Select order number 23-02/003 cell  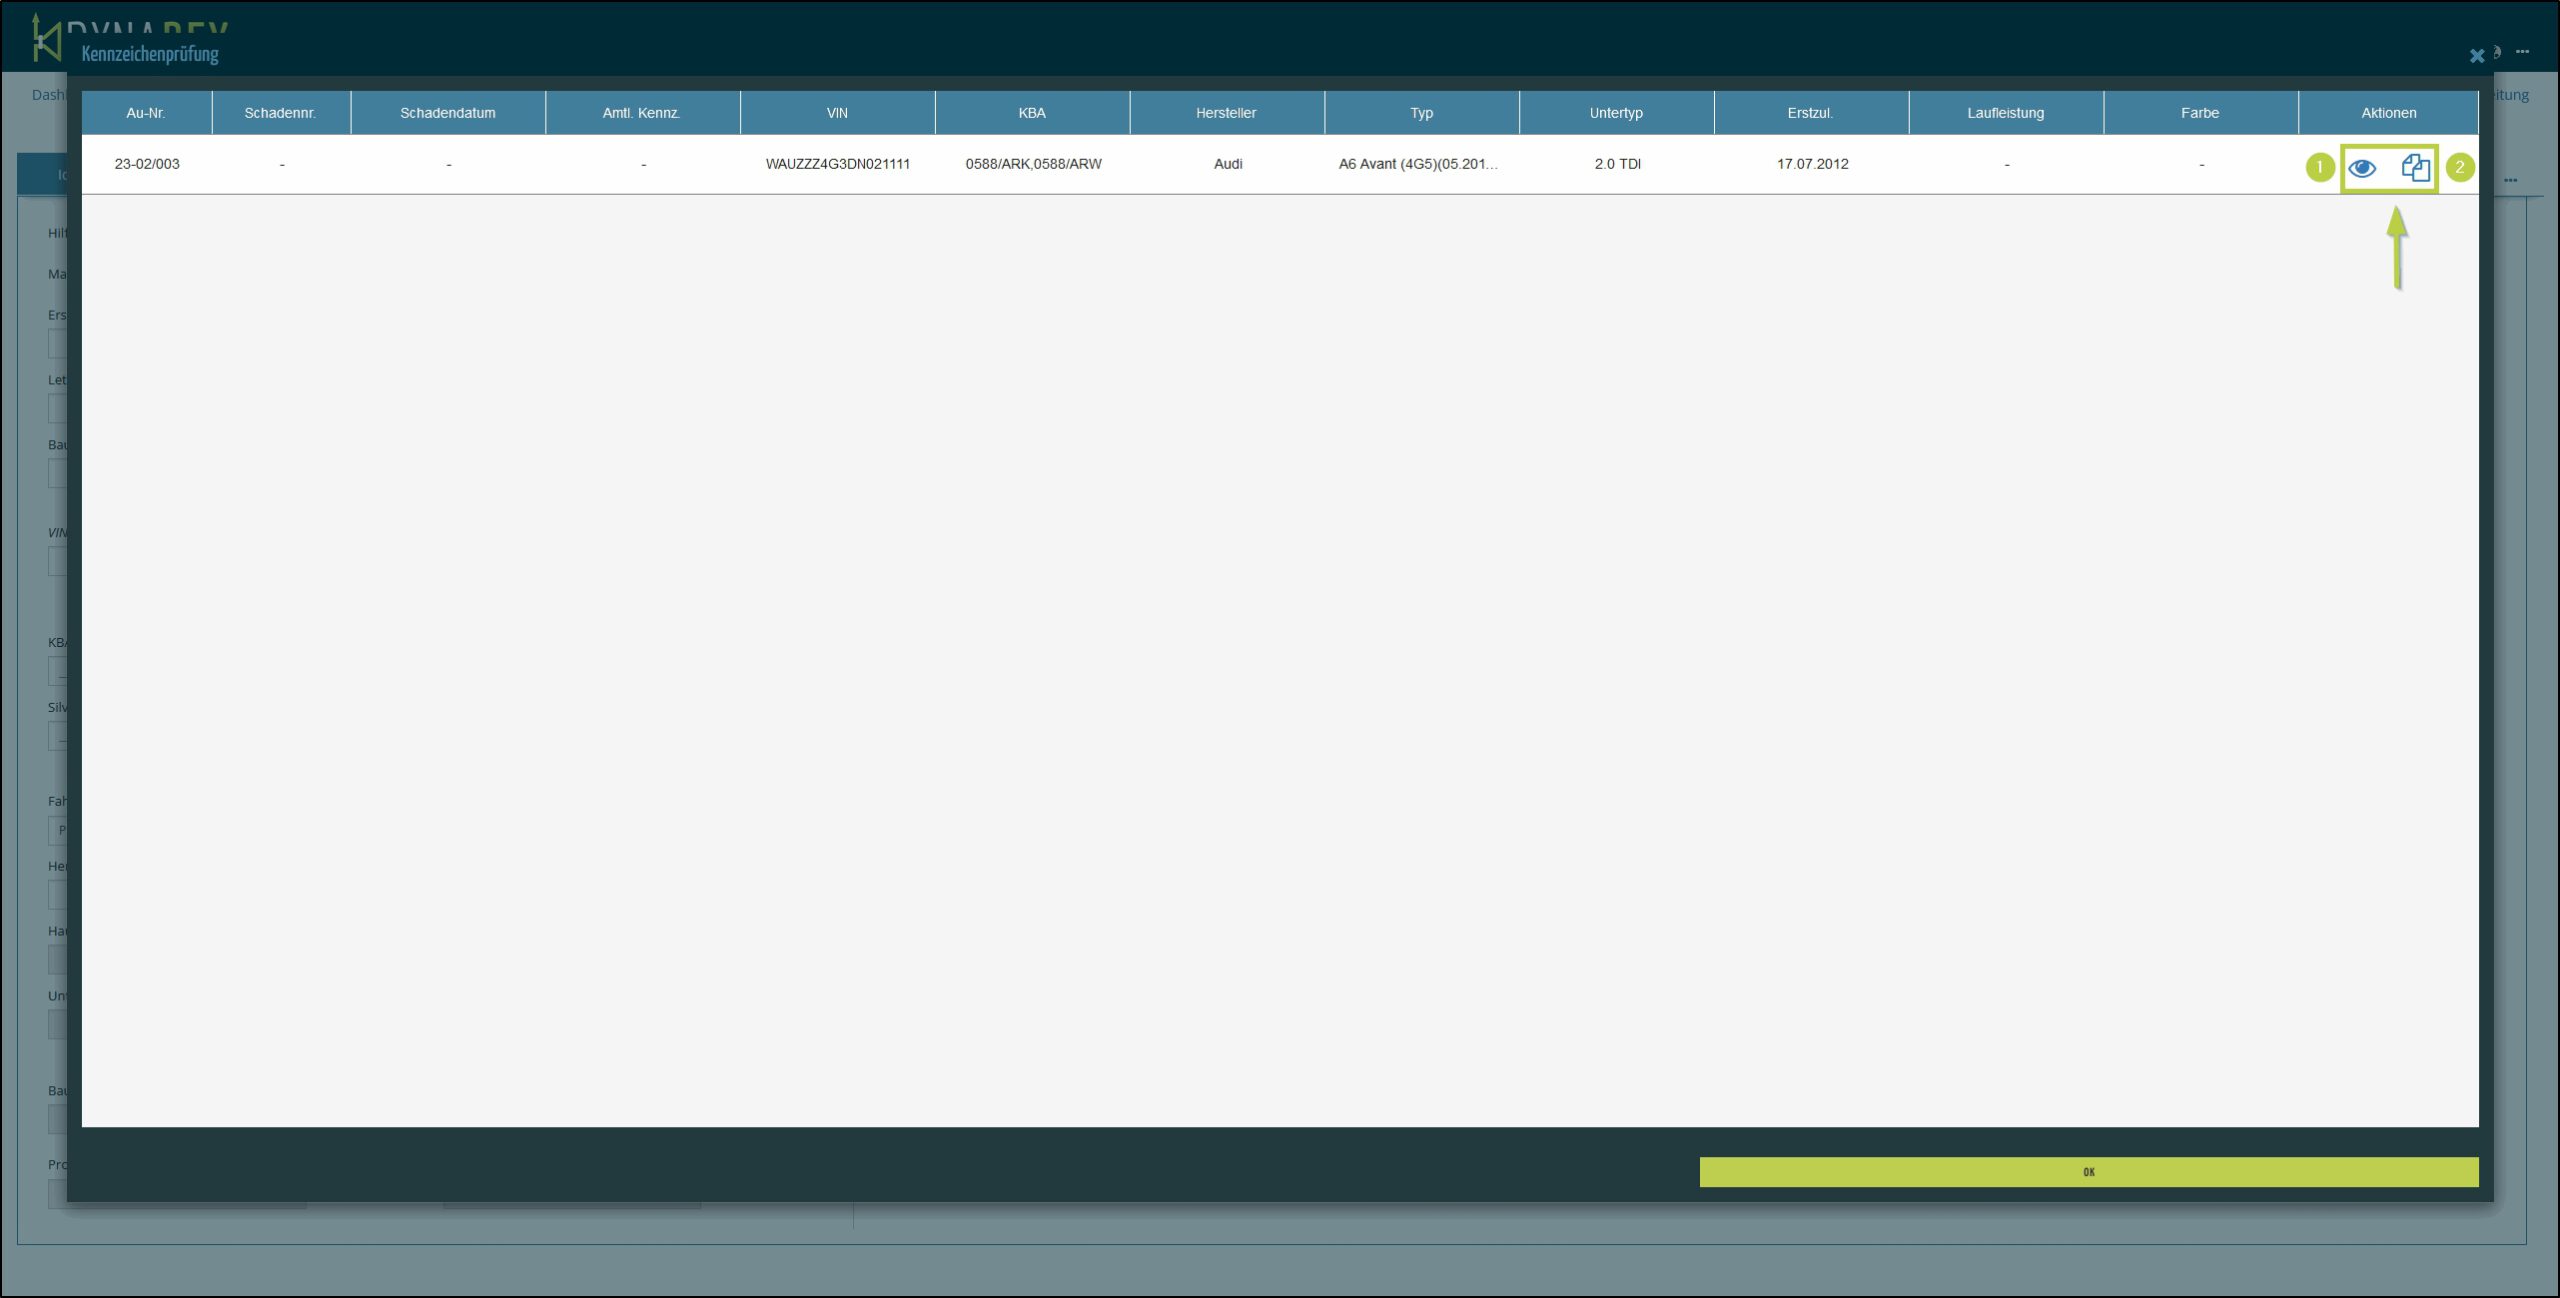point(147,164)
